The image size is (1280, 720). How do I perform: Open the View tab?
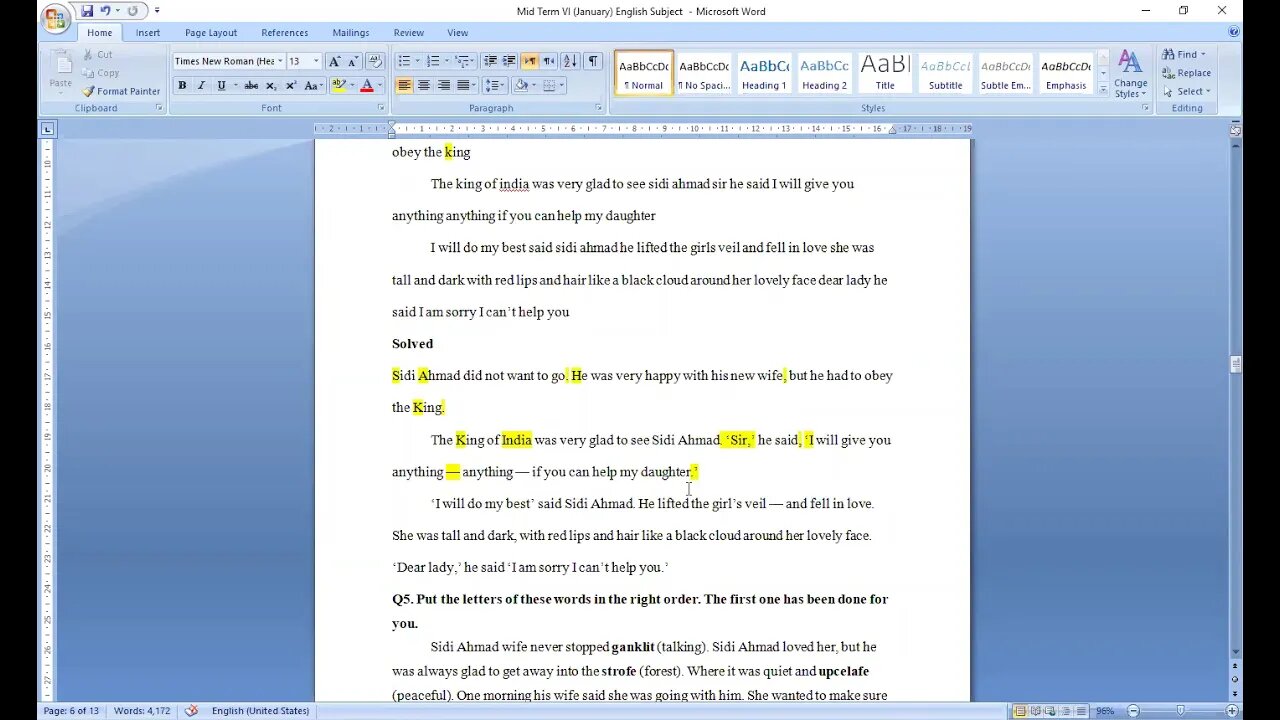pyautogui.click(x=457, y=33)
